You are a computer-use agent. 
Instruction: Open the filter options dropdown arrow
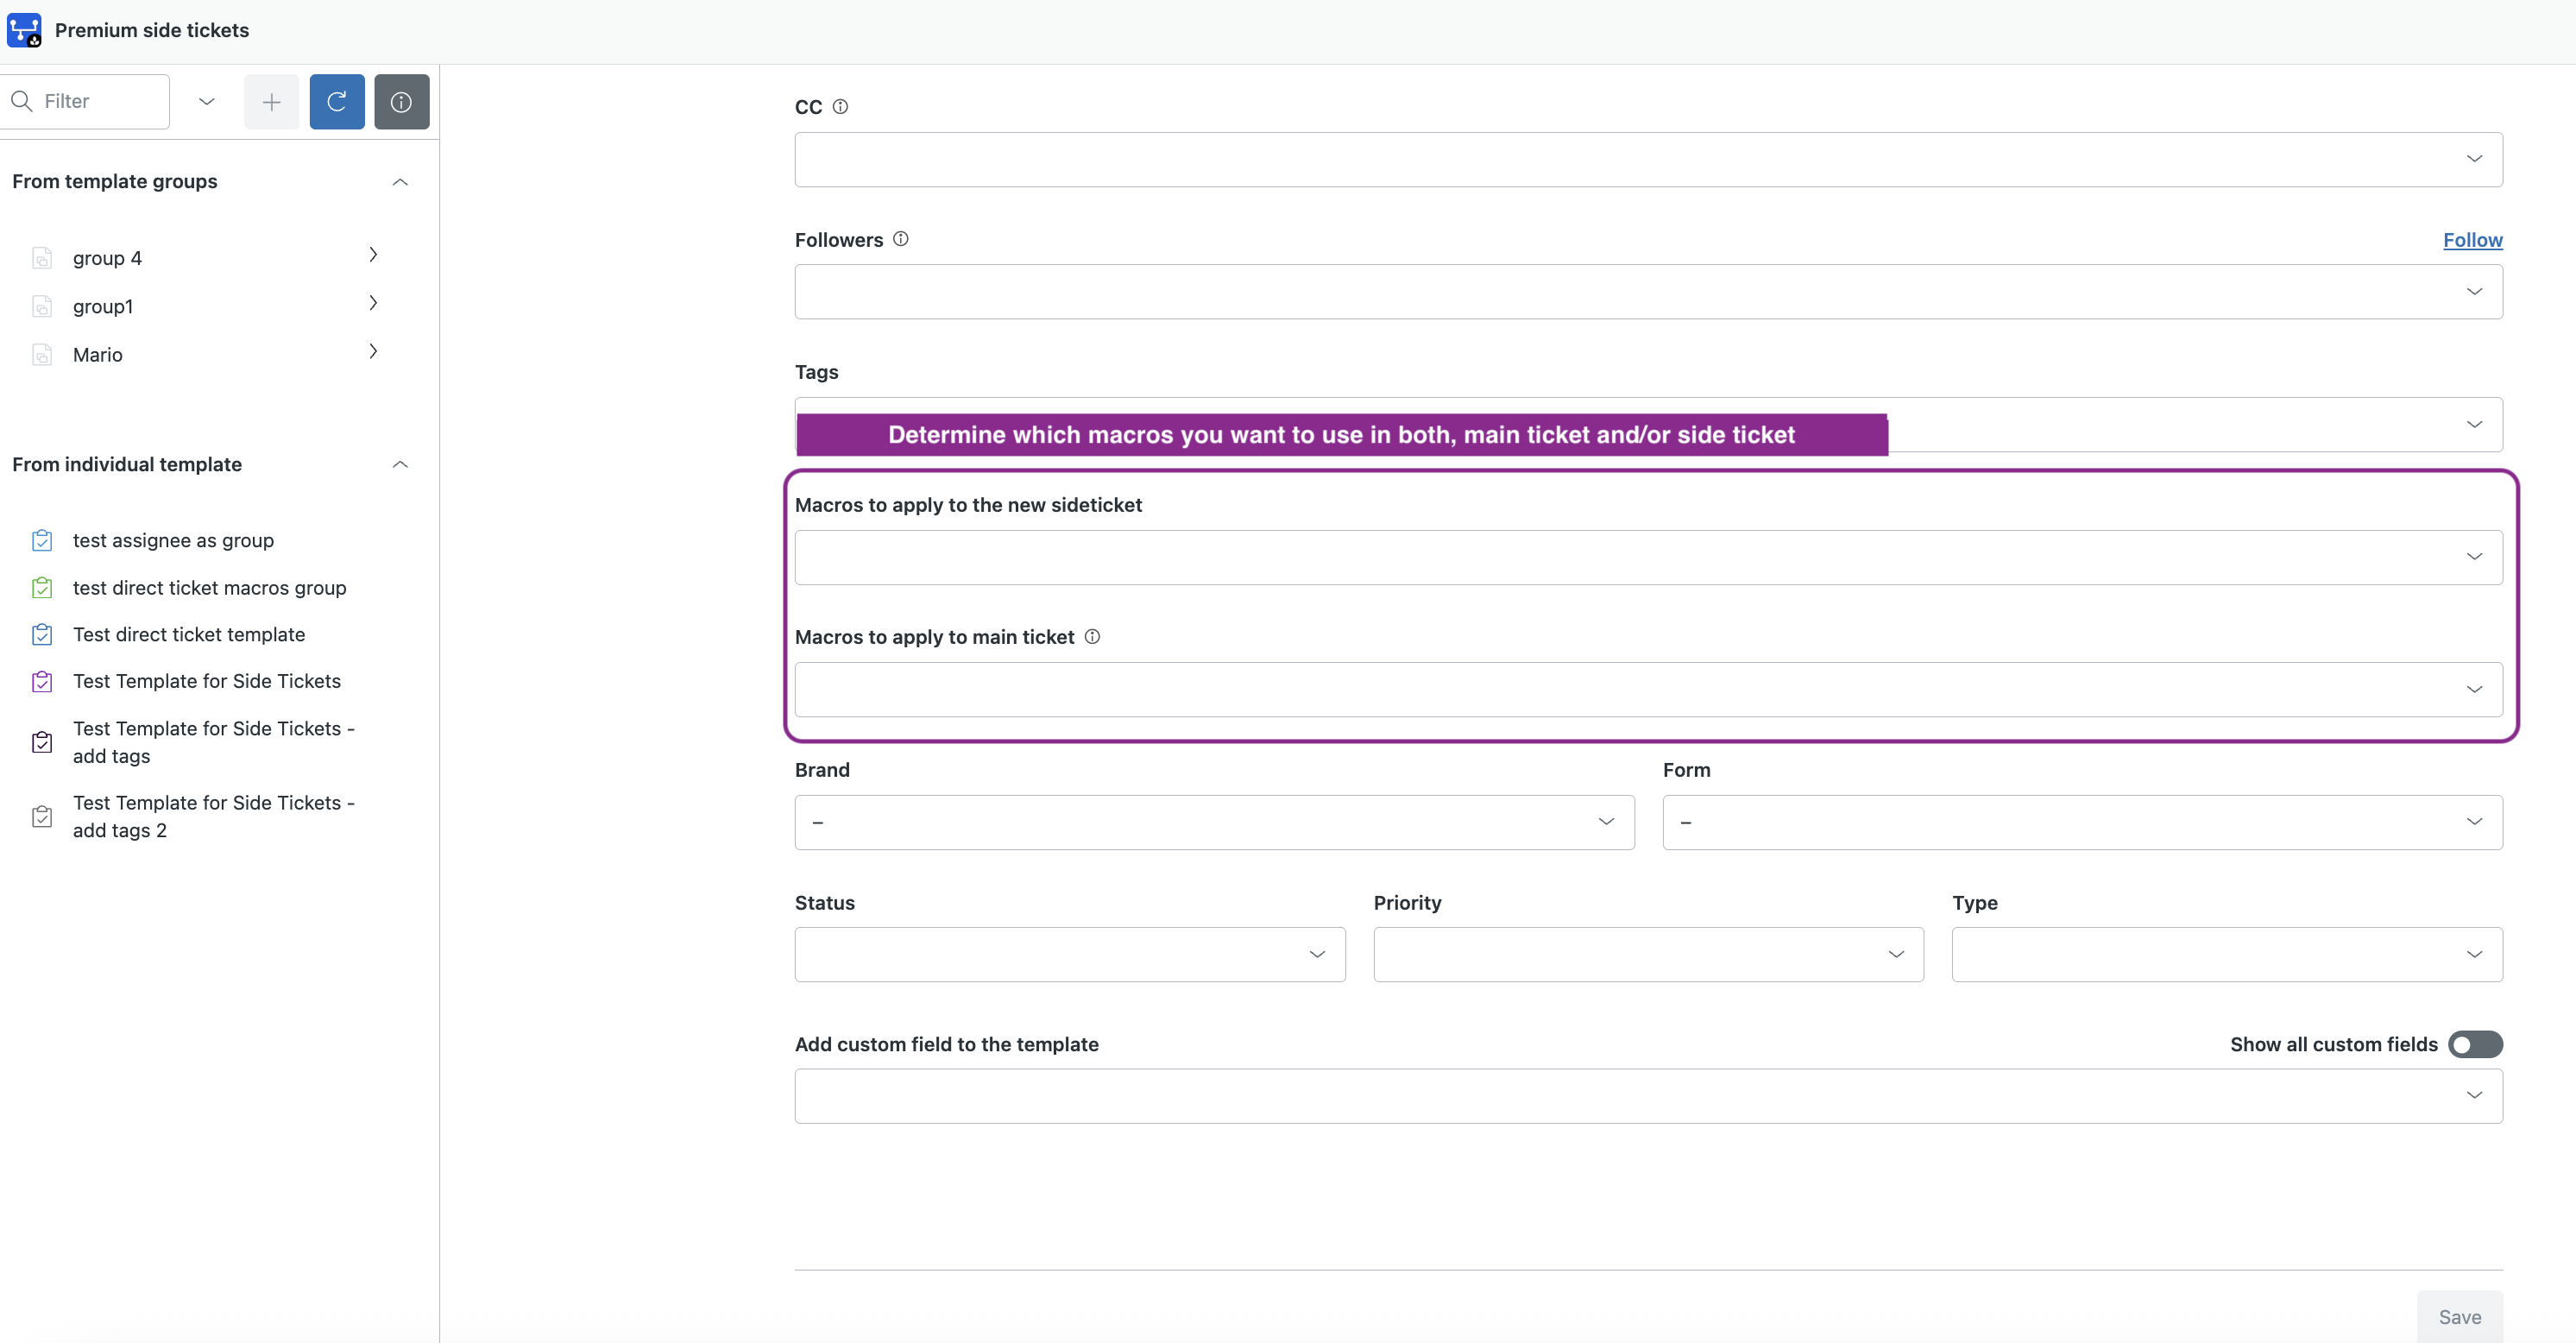(207, 101)
